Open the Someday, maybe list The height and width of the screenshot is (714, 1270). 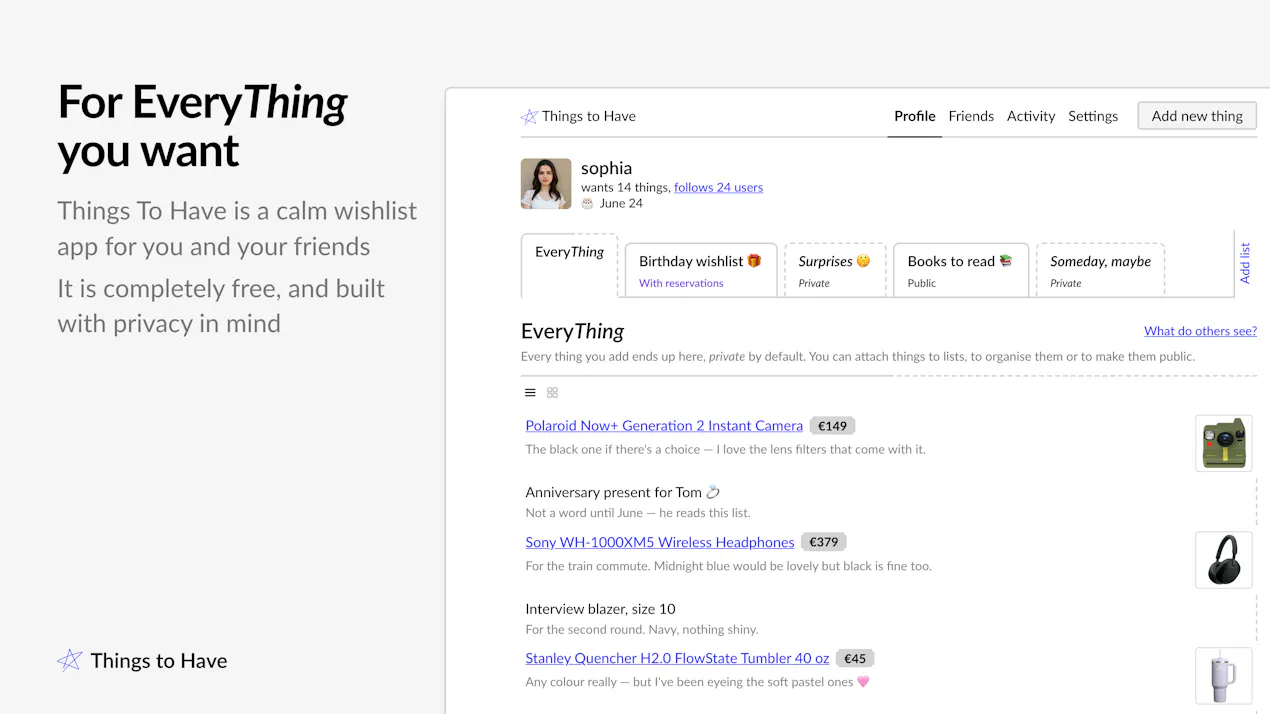click(x=1100, y=270)
